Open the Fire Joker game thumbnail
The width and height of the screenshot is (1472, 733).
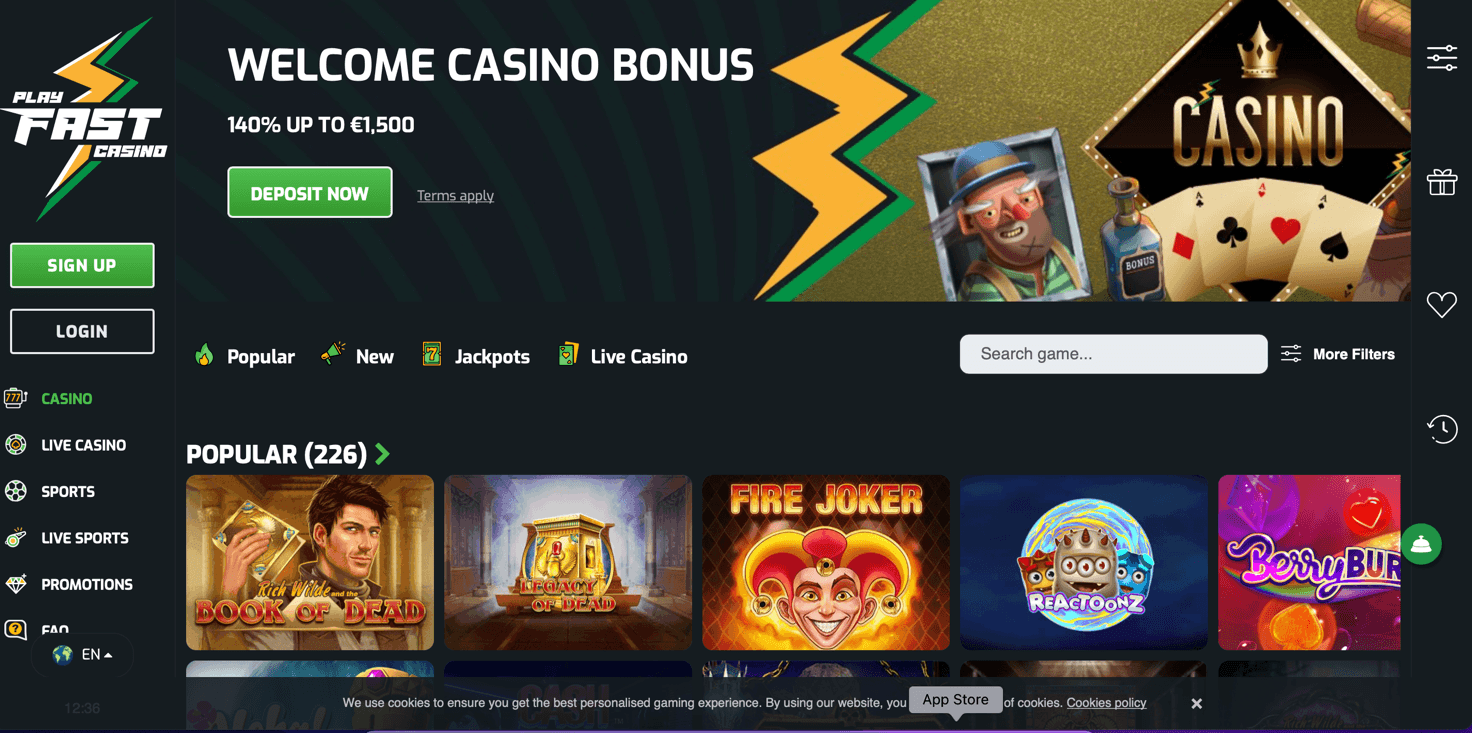pyautogui.click(x=826, y=562)
